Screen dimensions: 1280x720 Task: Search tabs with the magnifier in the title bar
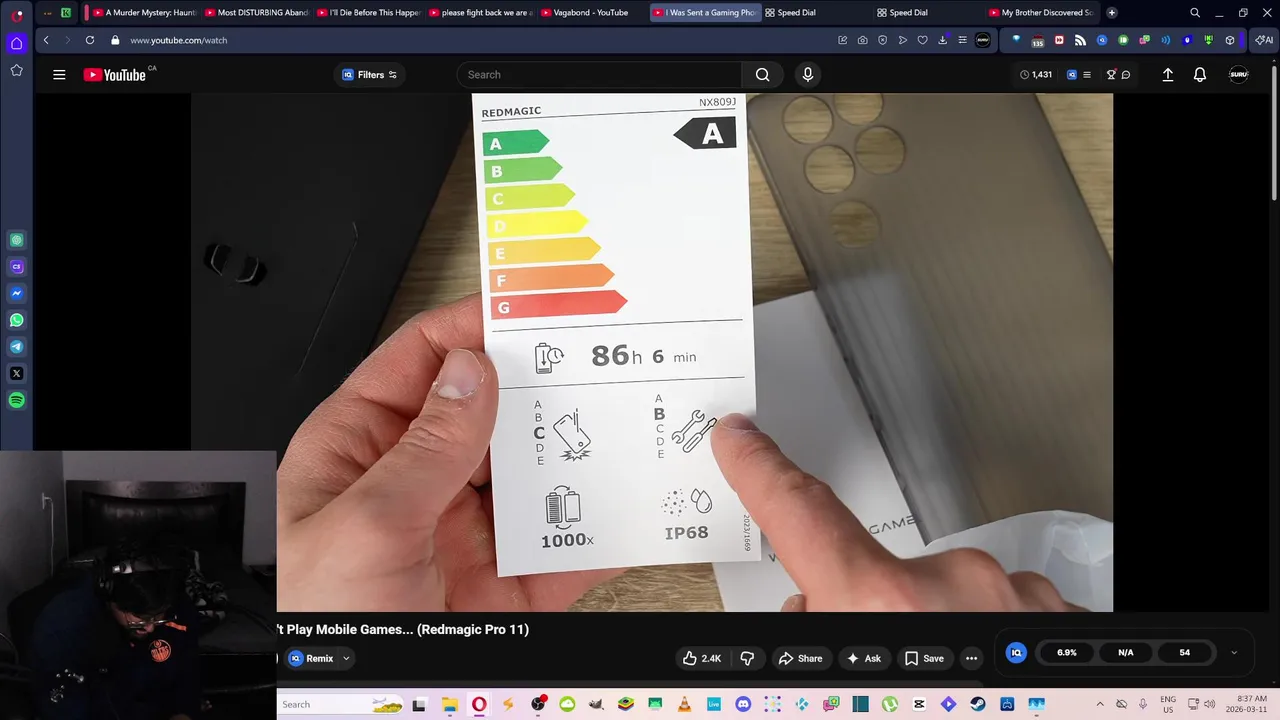point(1195,13)
